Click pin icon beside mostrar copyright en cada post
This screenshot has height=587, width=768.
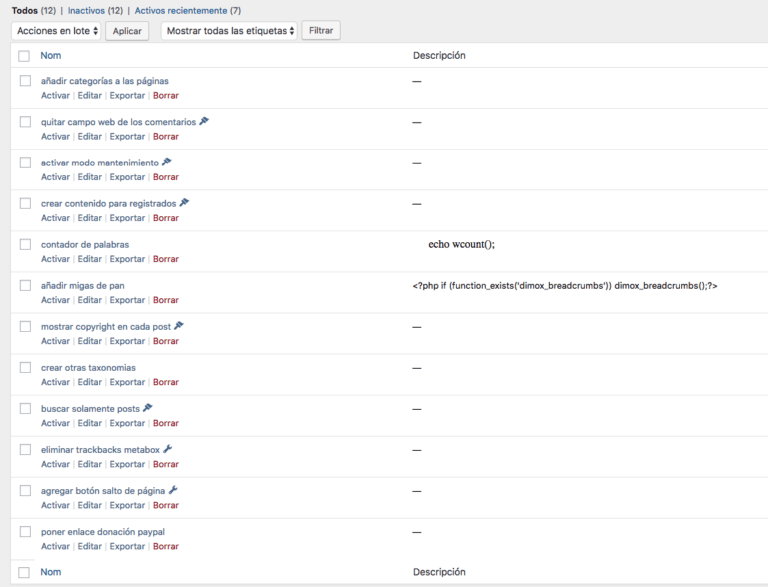click(179, 325)
